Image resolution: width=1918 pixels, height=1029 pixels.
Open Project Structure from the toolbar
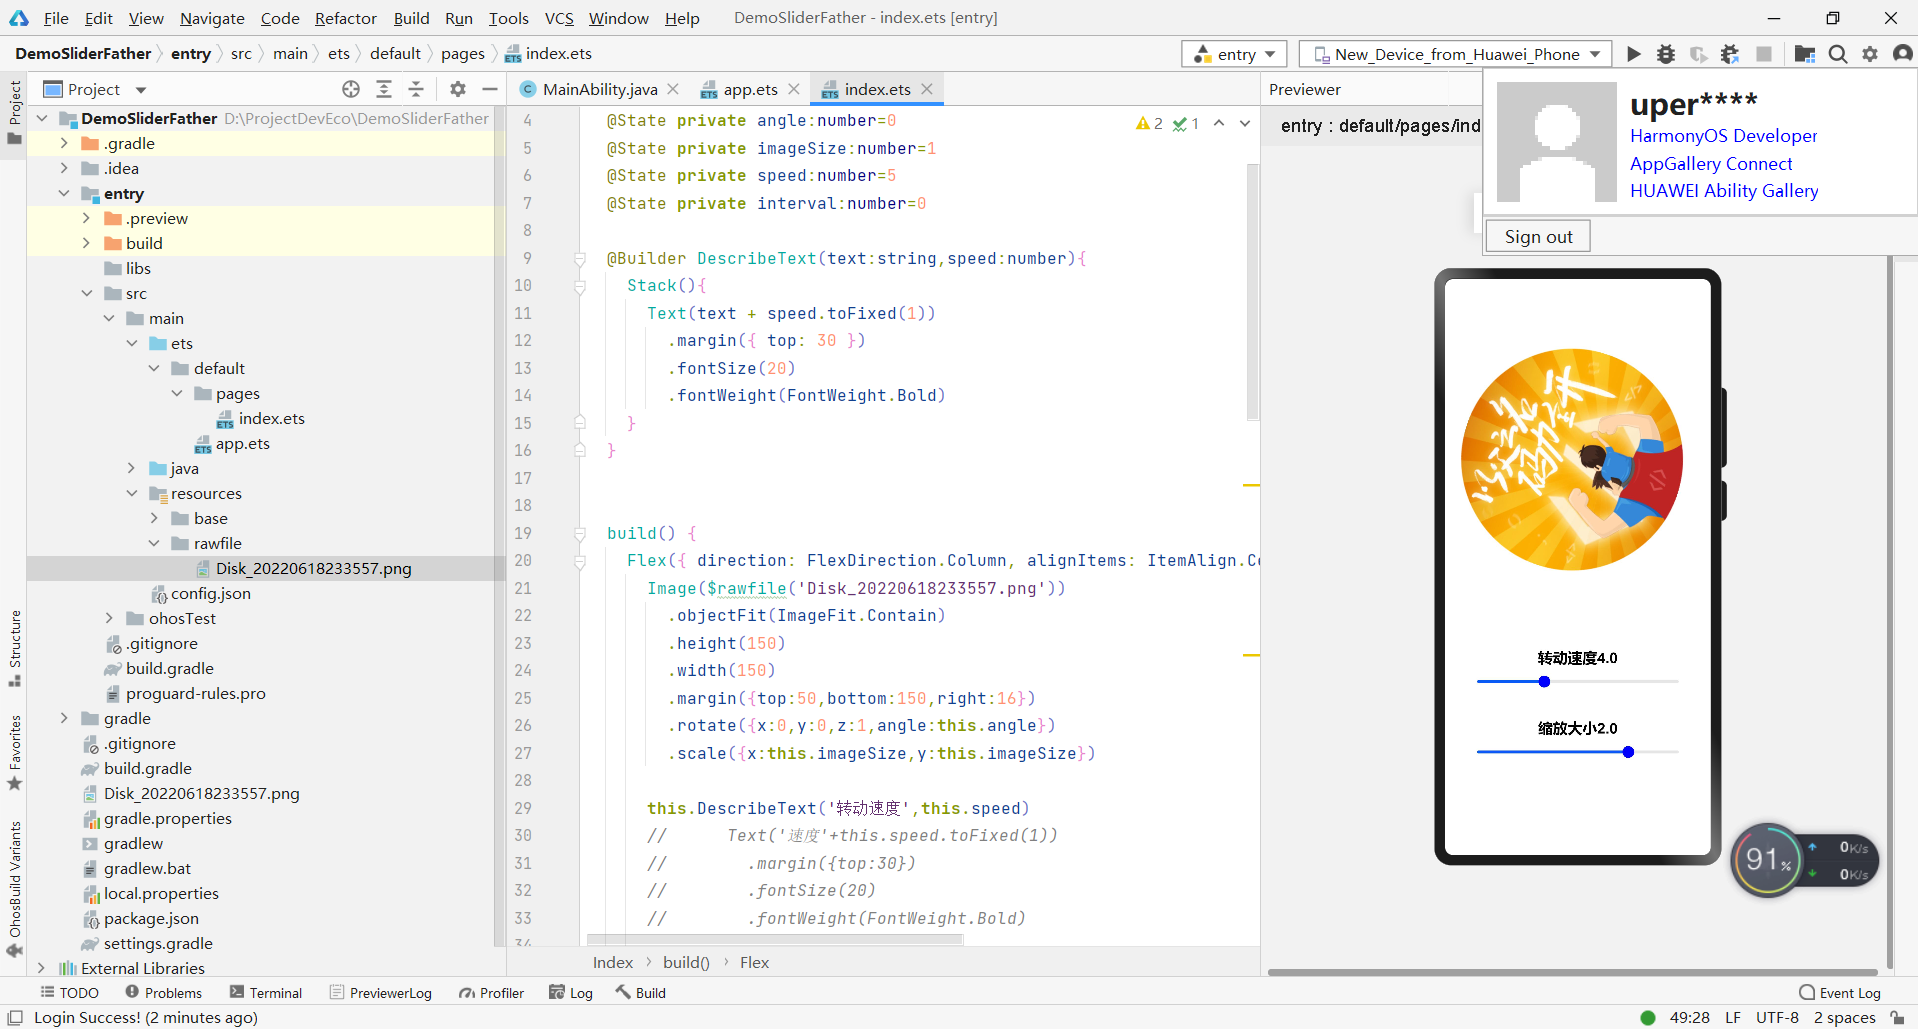[1805, 54]
